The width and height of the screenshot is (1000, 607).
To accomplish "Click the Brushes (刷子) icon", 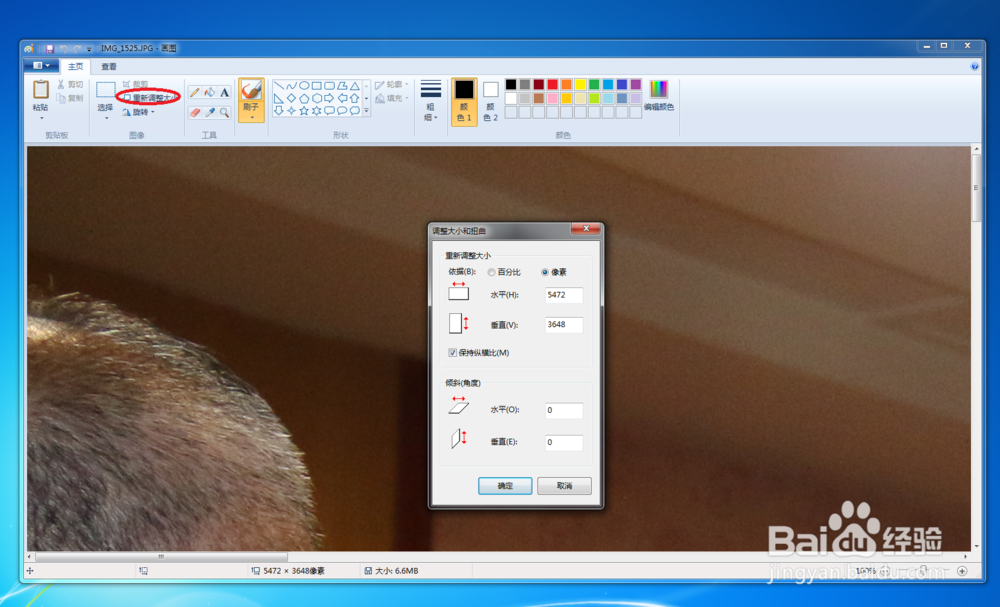I will coord(251,90).
